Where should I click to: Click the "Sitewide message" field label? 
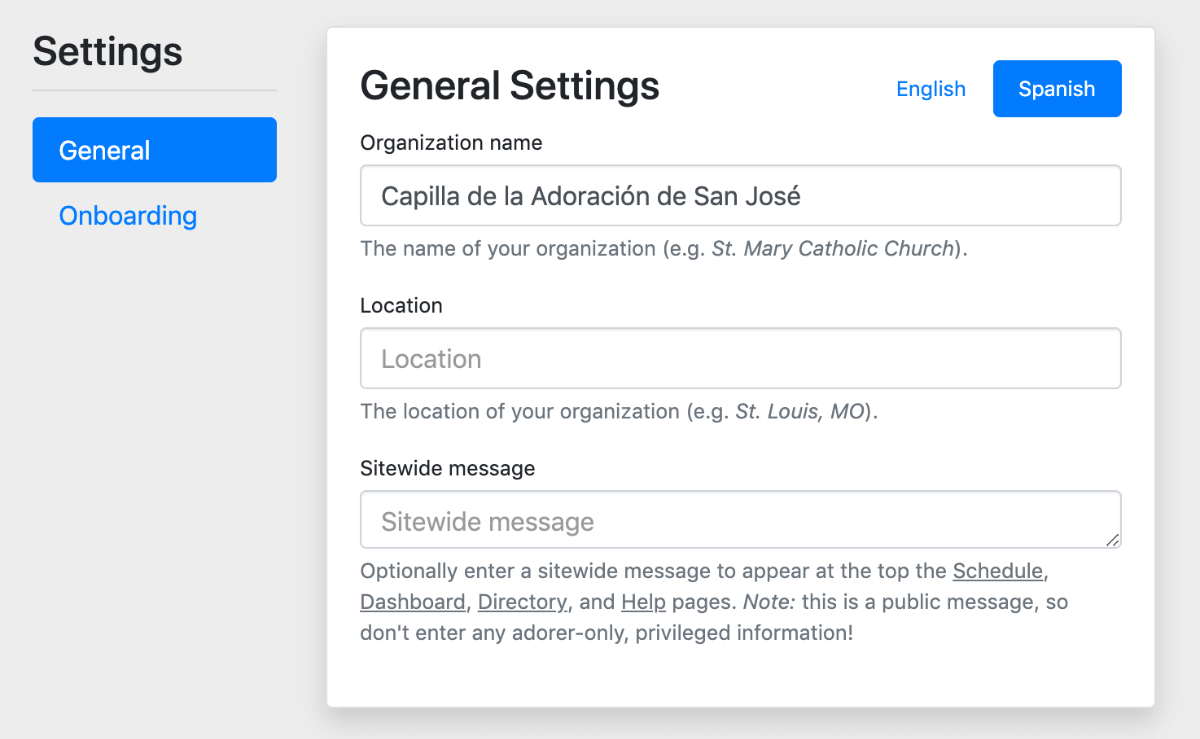pos(447,468)
